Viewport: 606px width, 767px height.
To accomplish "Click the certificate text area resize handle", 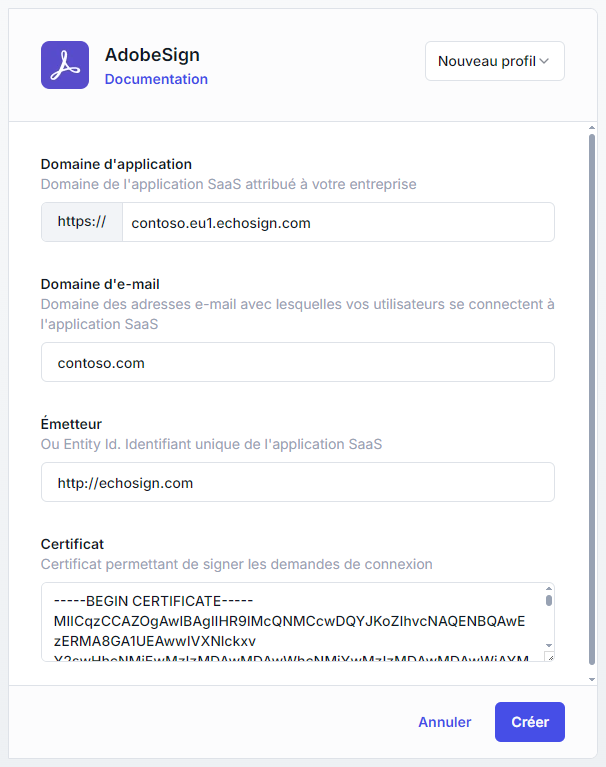I will 549,657.
